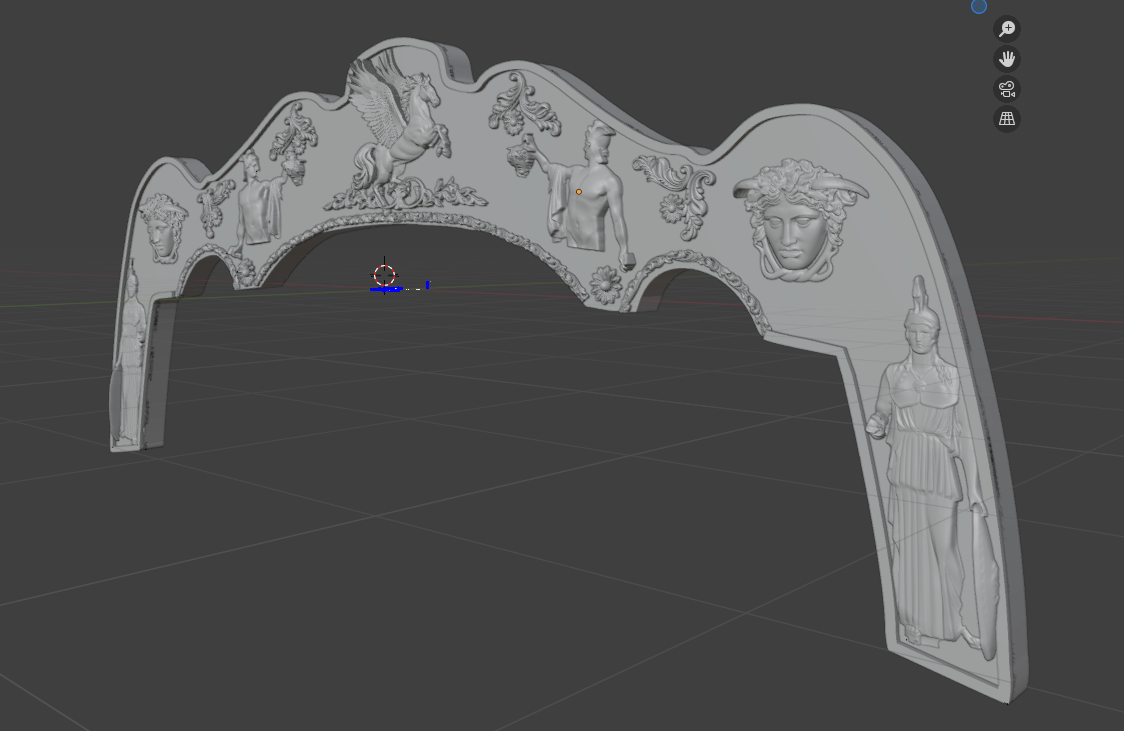Click the blue navigation gizmo axis circle
The width and height of the screenshot is (1124, 731).
click(979, 6)
